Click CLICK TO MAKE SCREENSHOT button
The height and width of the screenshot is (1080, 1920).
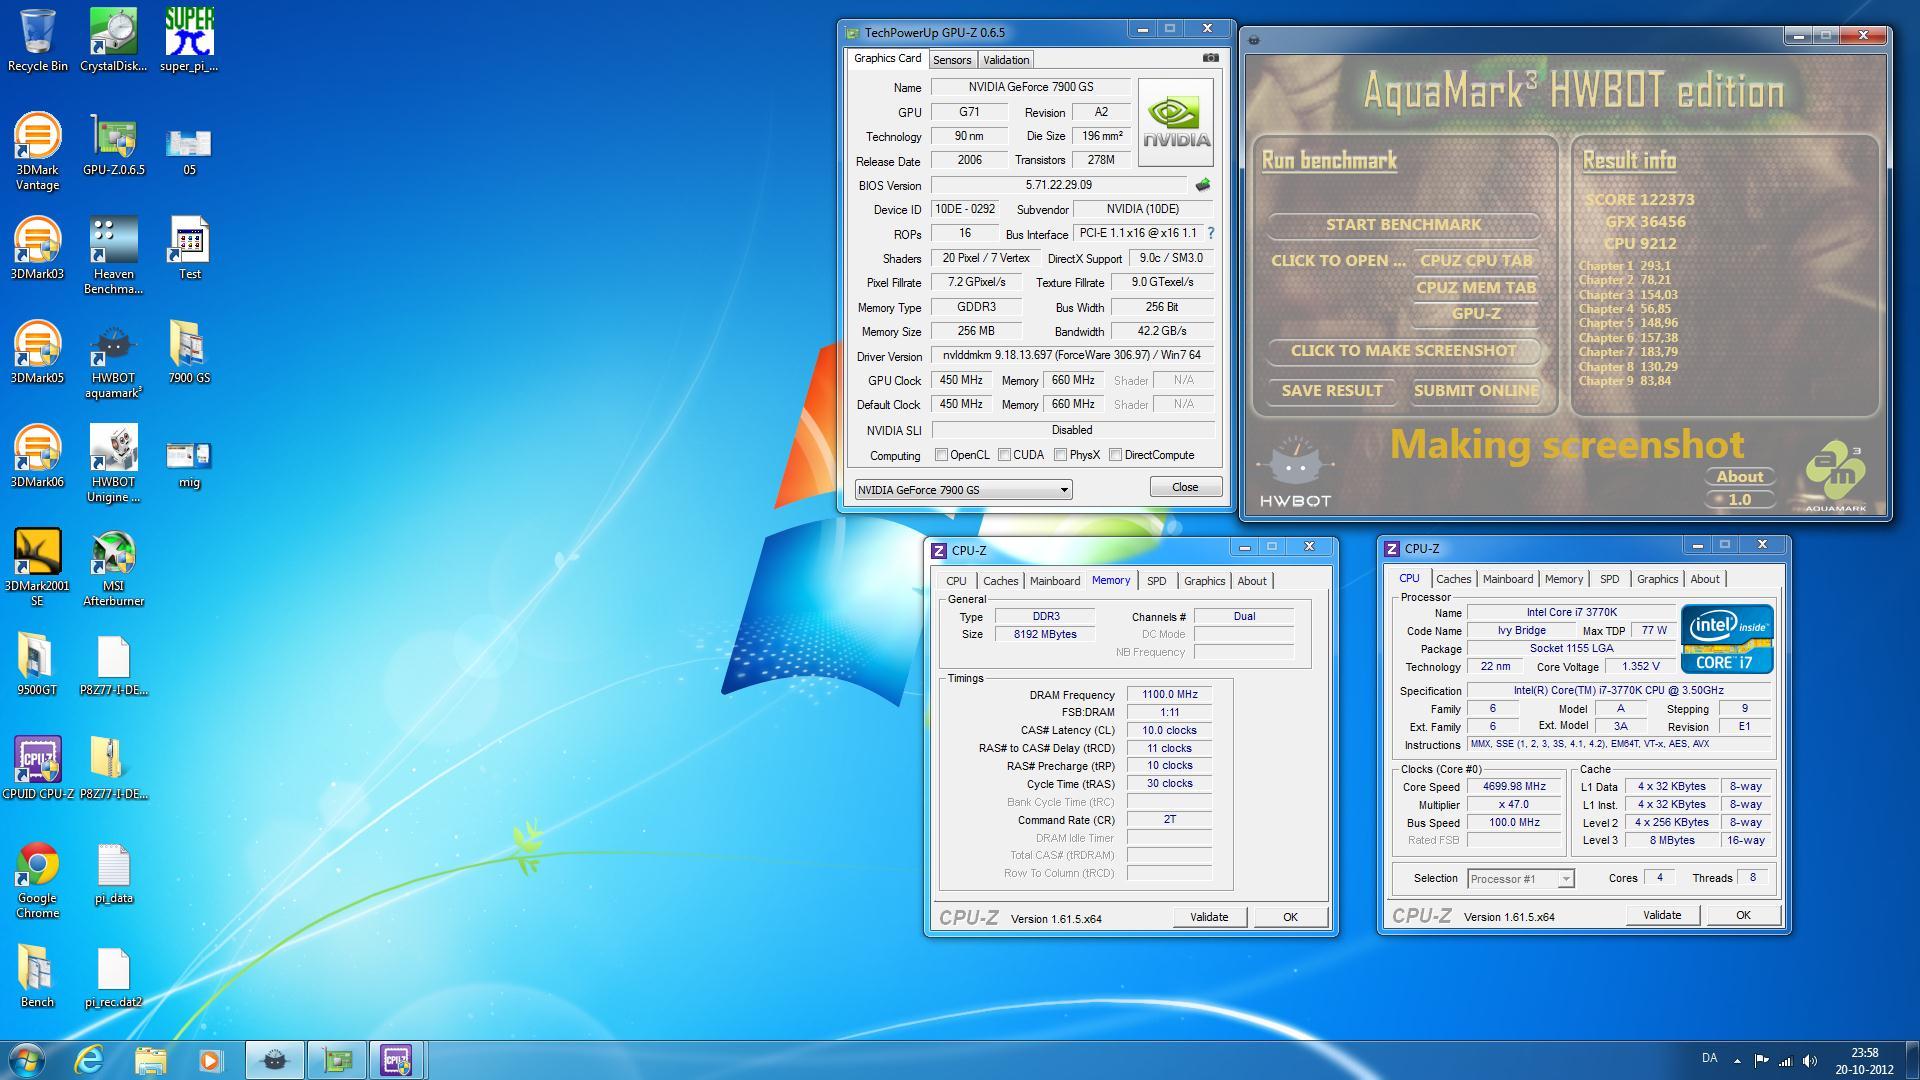coord(1403,350)
